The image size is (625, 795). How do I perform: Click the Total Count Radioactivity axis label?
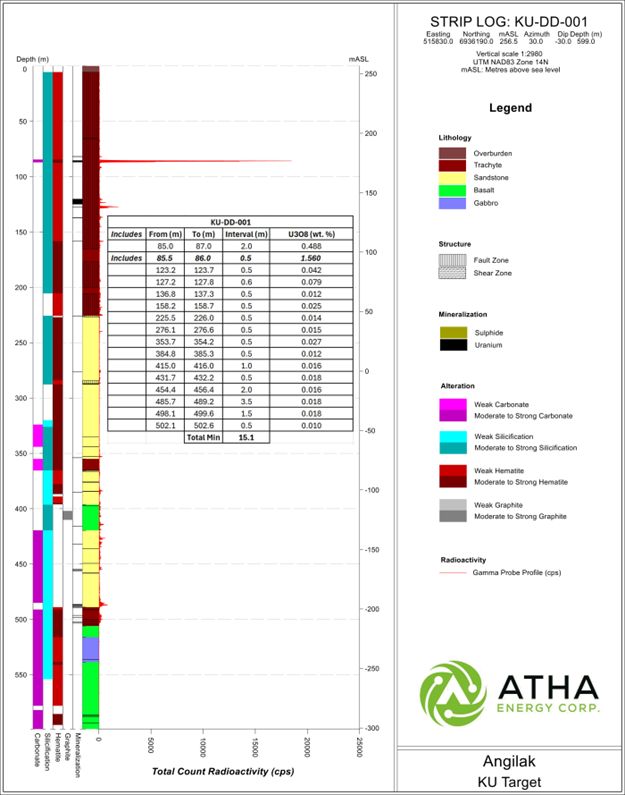[x=221, y=772]
